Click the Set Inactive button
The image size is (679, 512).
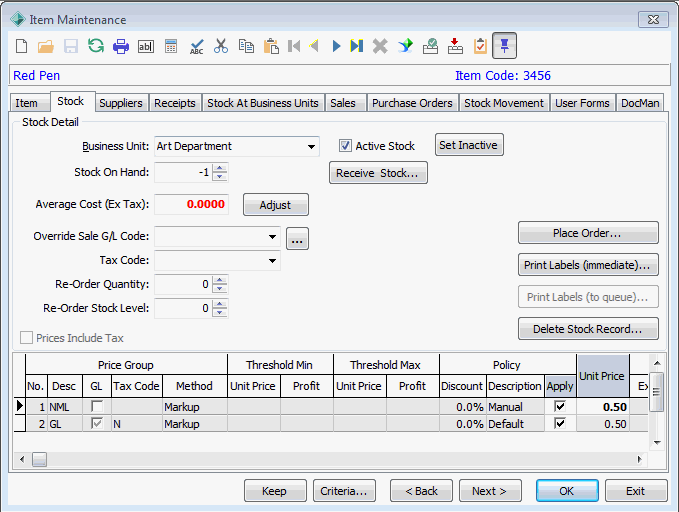(469, 145)
